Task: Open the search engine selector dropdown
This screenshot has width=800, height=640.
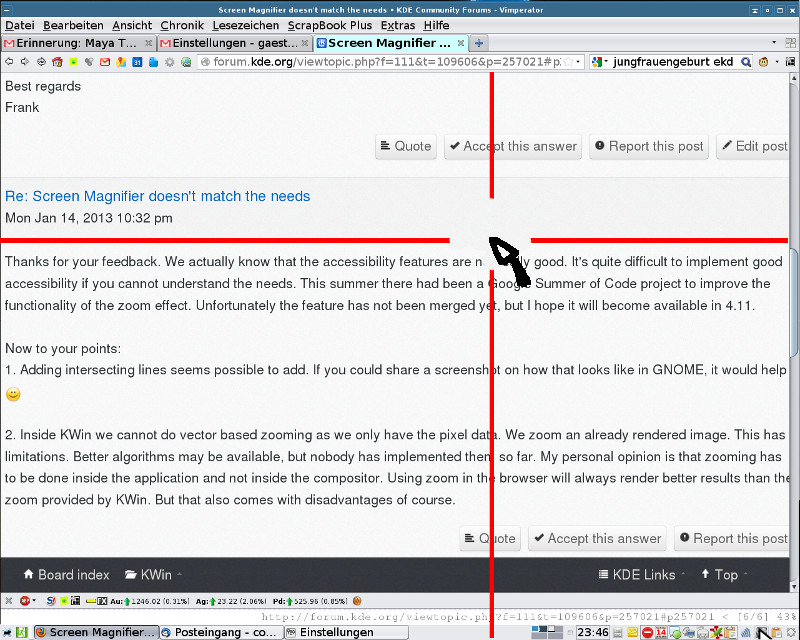Action: pos(601,62)
